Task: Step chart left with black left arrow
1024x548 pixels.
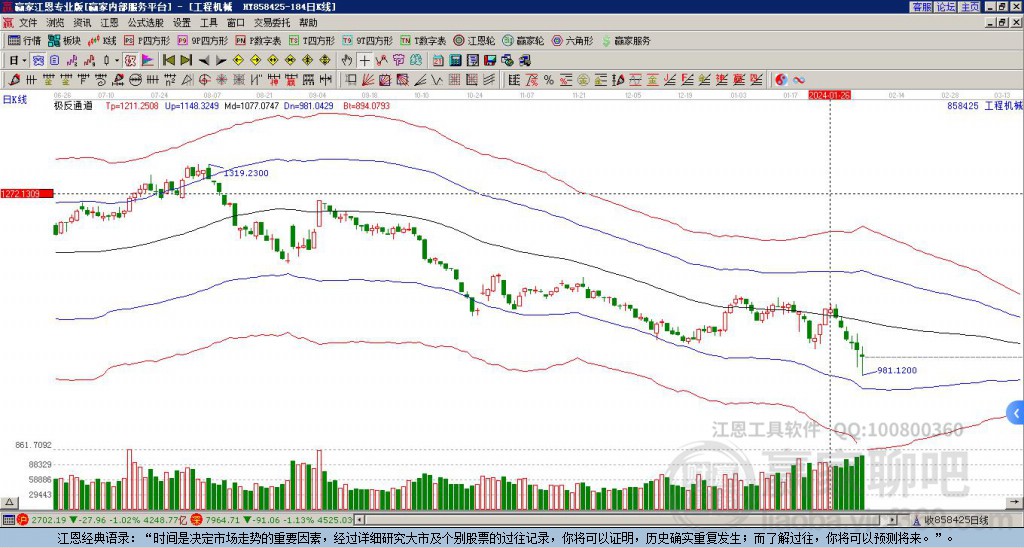Action: tap(204, 61)
